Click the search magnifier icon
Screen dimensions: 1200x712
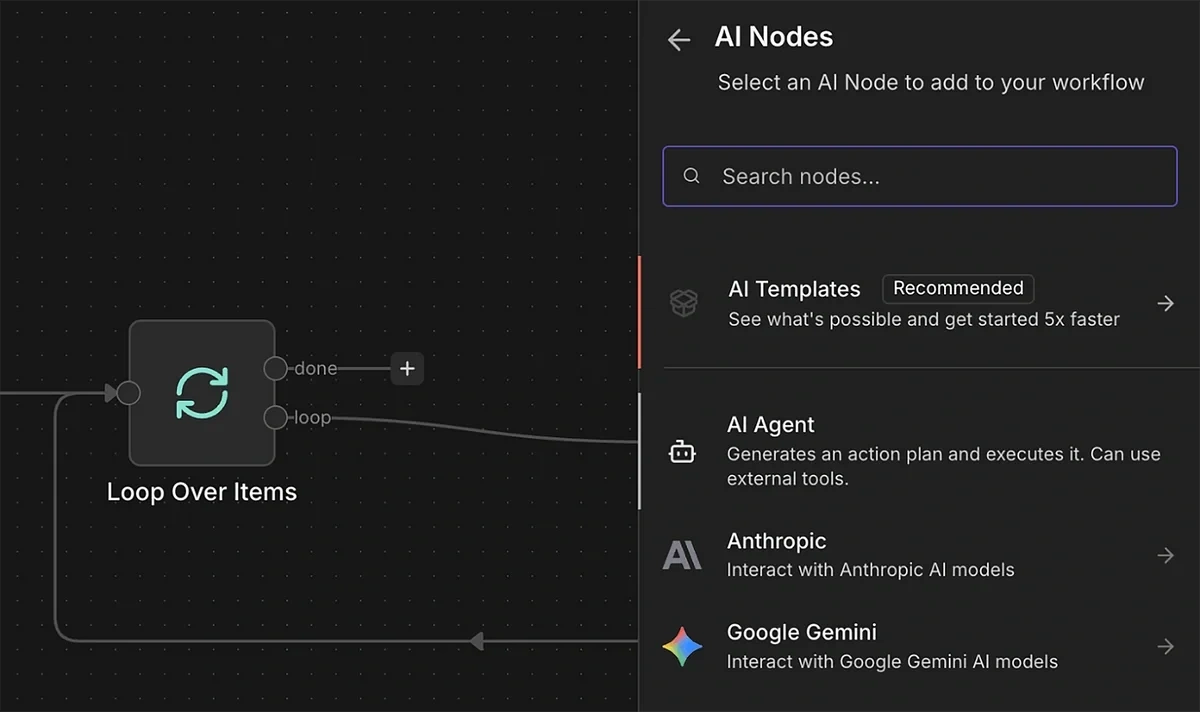(x=691, y=176)
